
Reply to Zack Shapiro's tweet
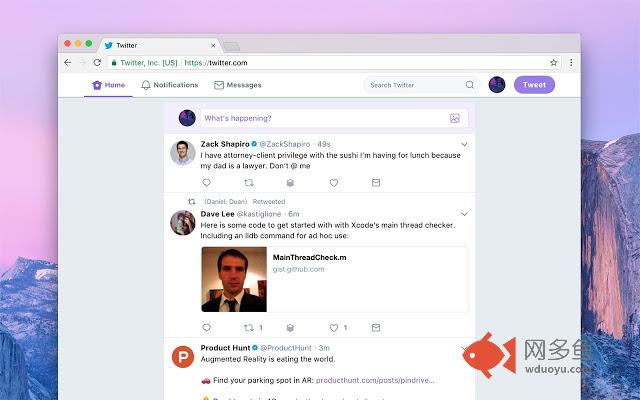pyautogui.click(x=207, y=183)
